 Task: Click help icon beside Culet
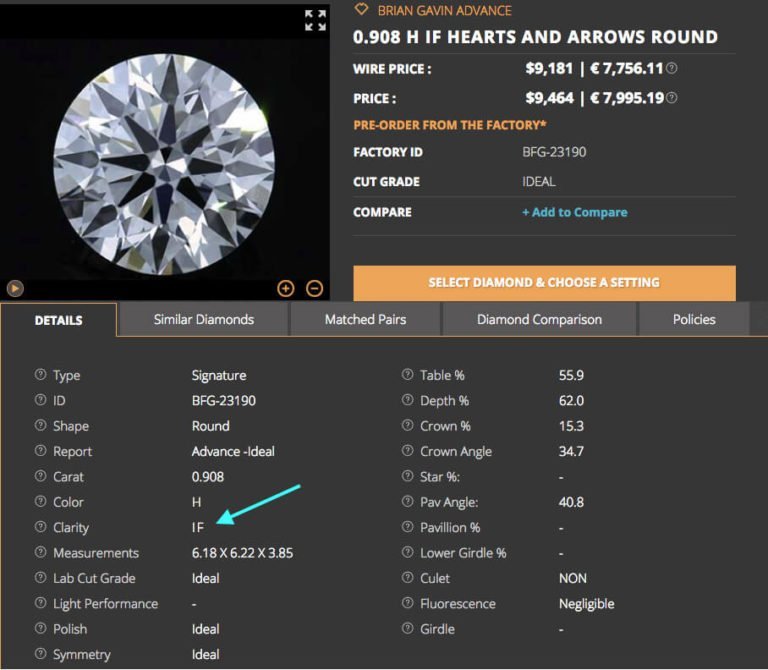408,578
